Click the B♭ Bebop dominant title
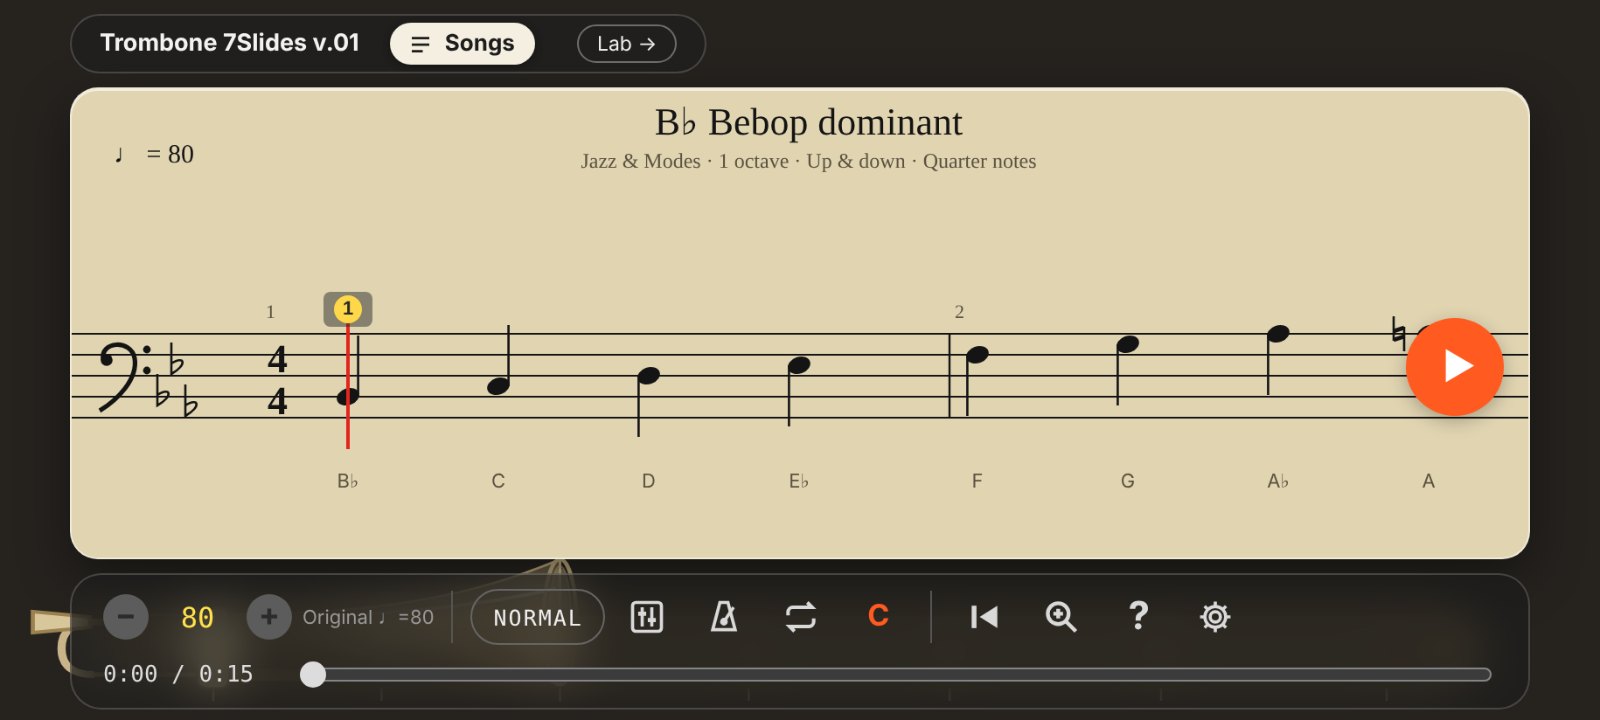 [x=808, y=123]
